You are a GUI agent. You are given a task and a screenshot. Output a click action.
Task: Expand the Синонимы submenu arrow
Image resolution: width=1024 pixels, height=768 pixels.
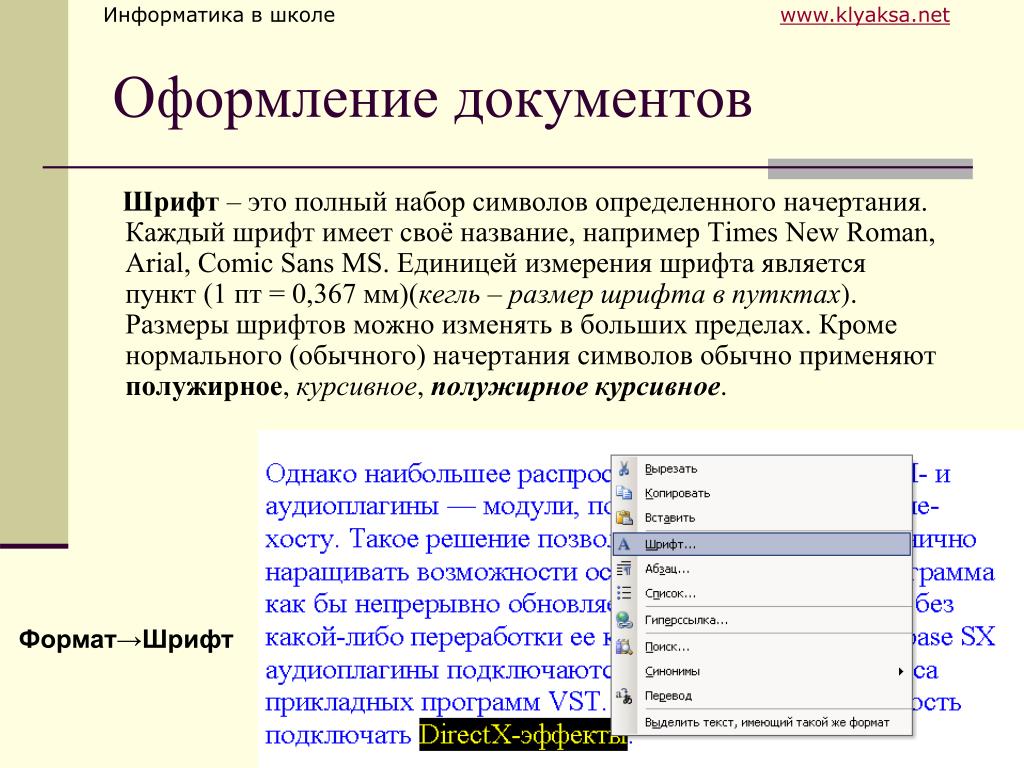click(x=901, y=671)
